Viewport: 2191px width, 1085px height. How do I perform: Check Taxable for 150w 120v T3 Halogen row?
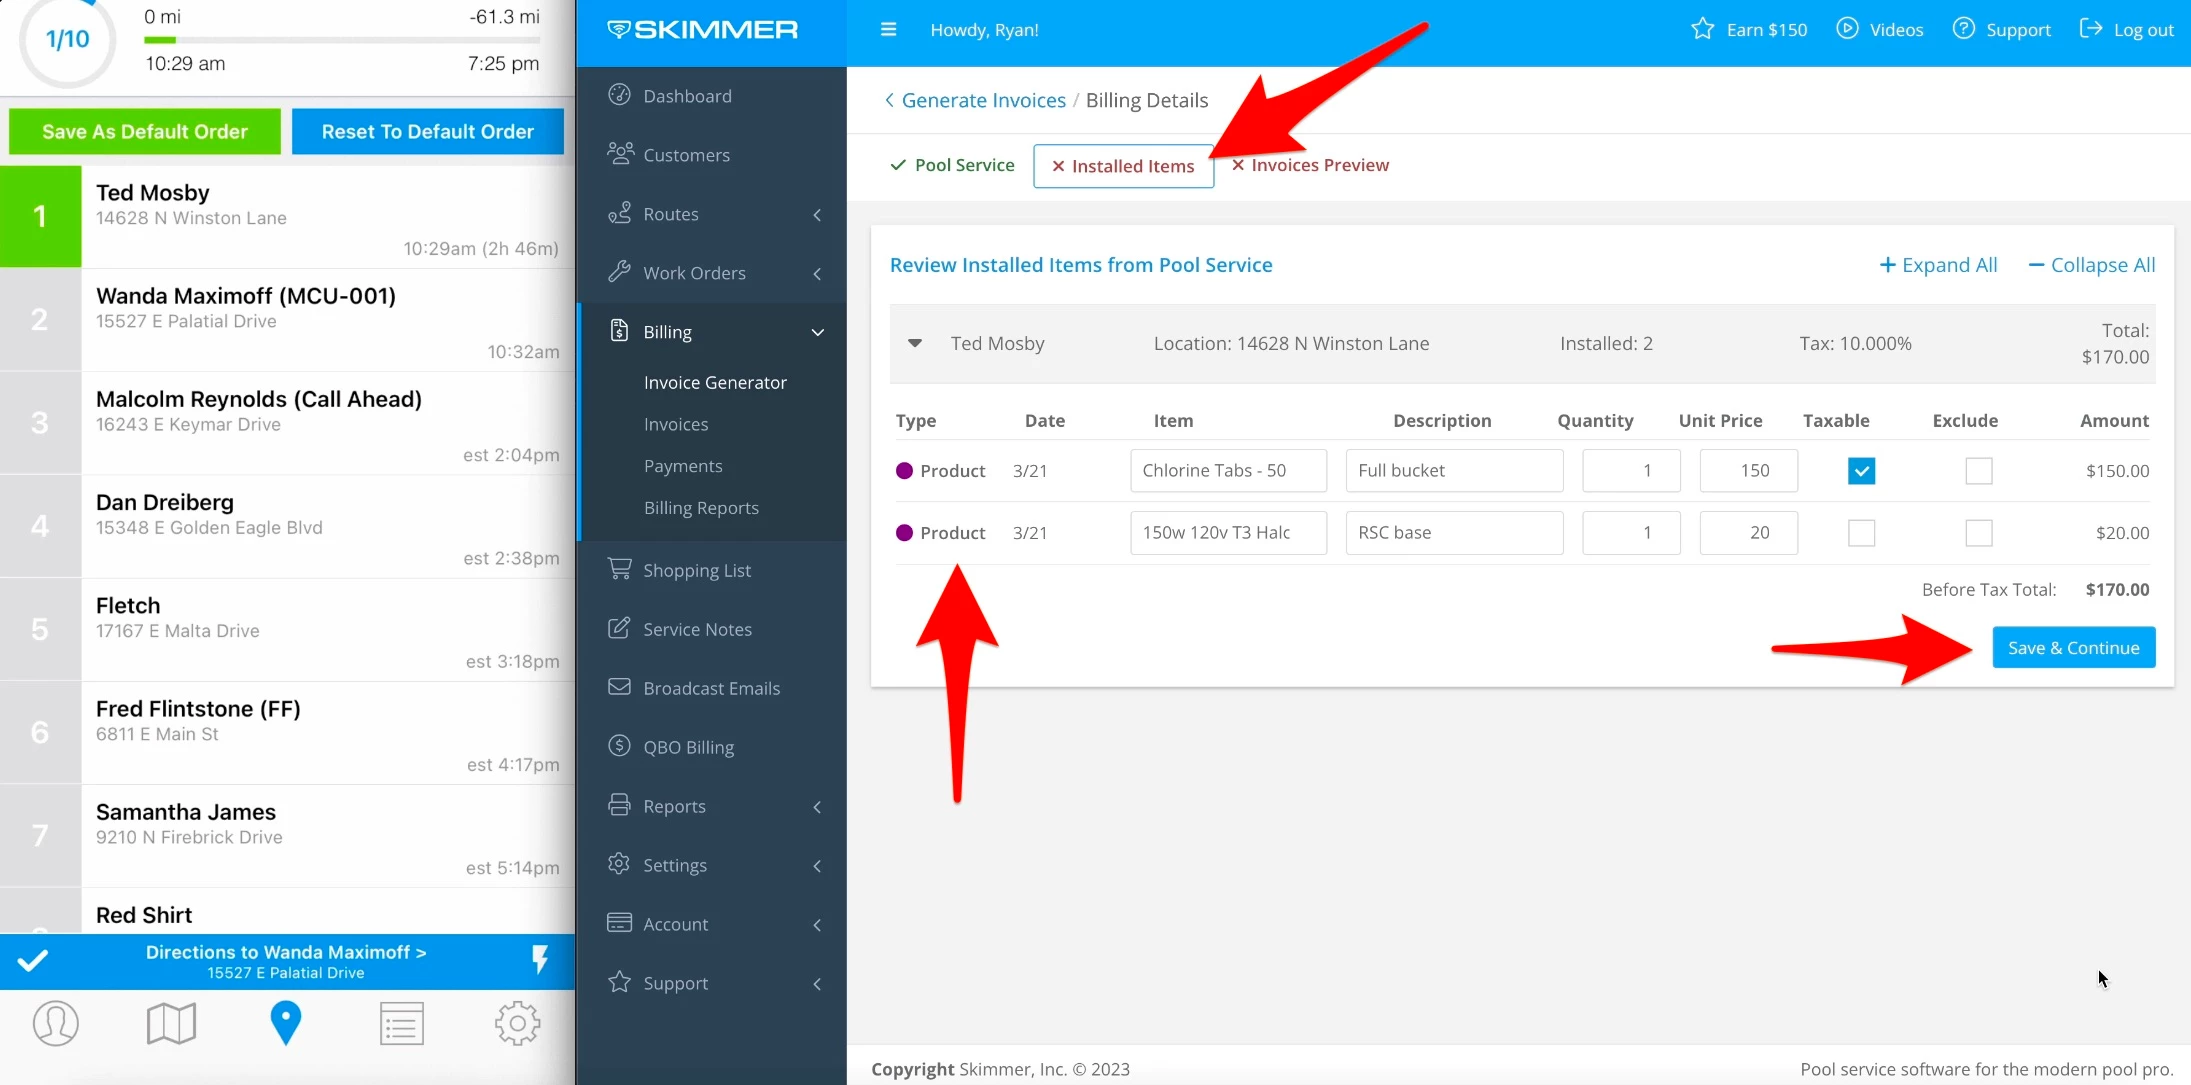1861,533
